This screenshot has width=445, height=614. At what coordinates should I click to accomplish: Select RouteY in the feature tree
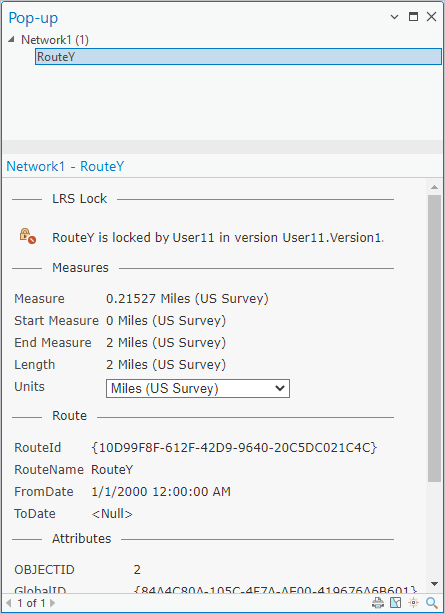238,57
